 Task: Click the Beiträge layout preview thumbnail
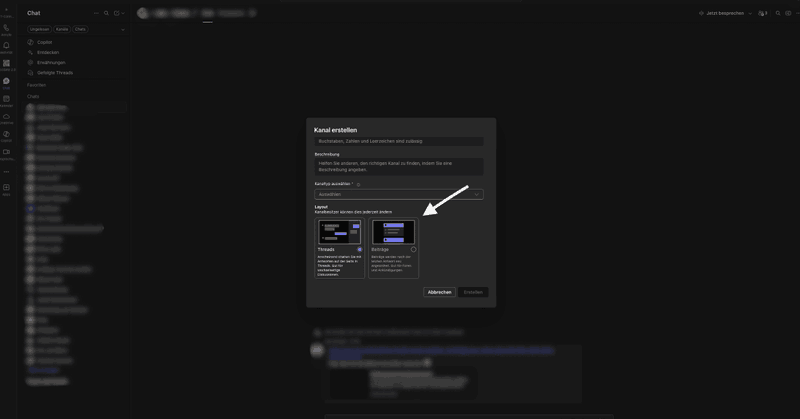(x=393, y=232)
